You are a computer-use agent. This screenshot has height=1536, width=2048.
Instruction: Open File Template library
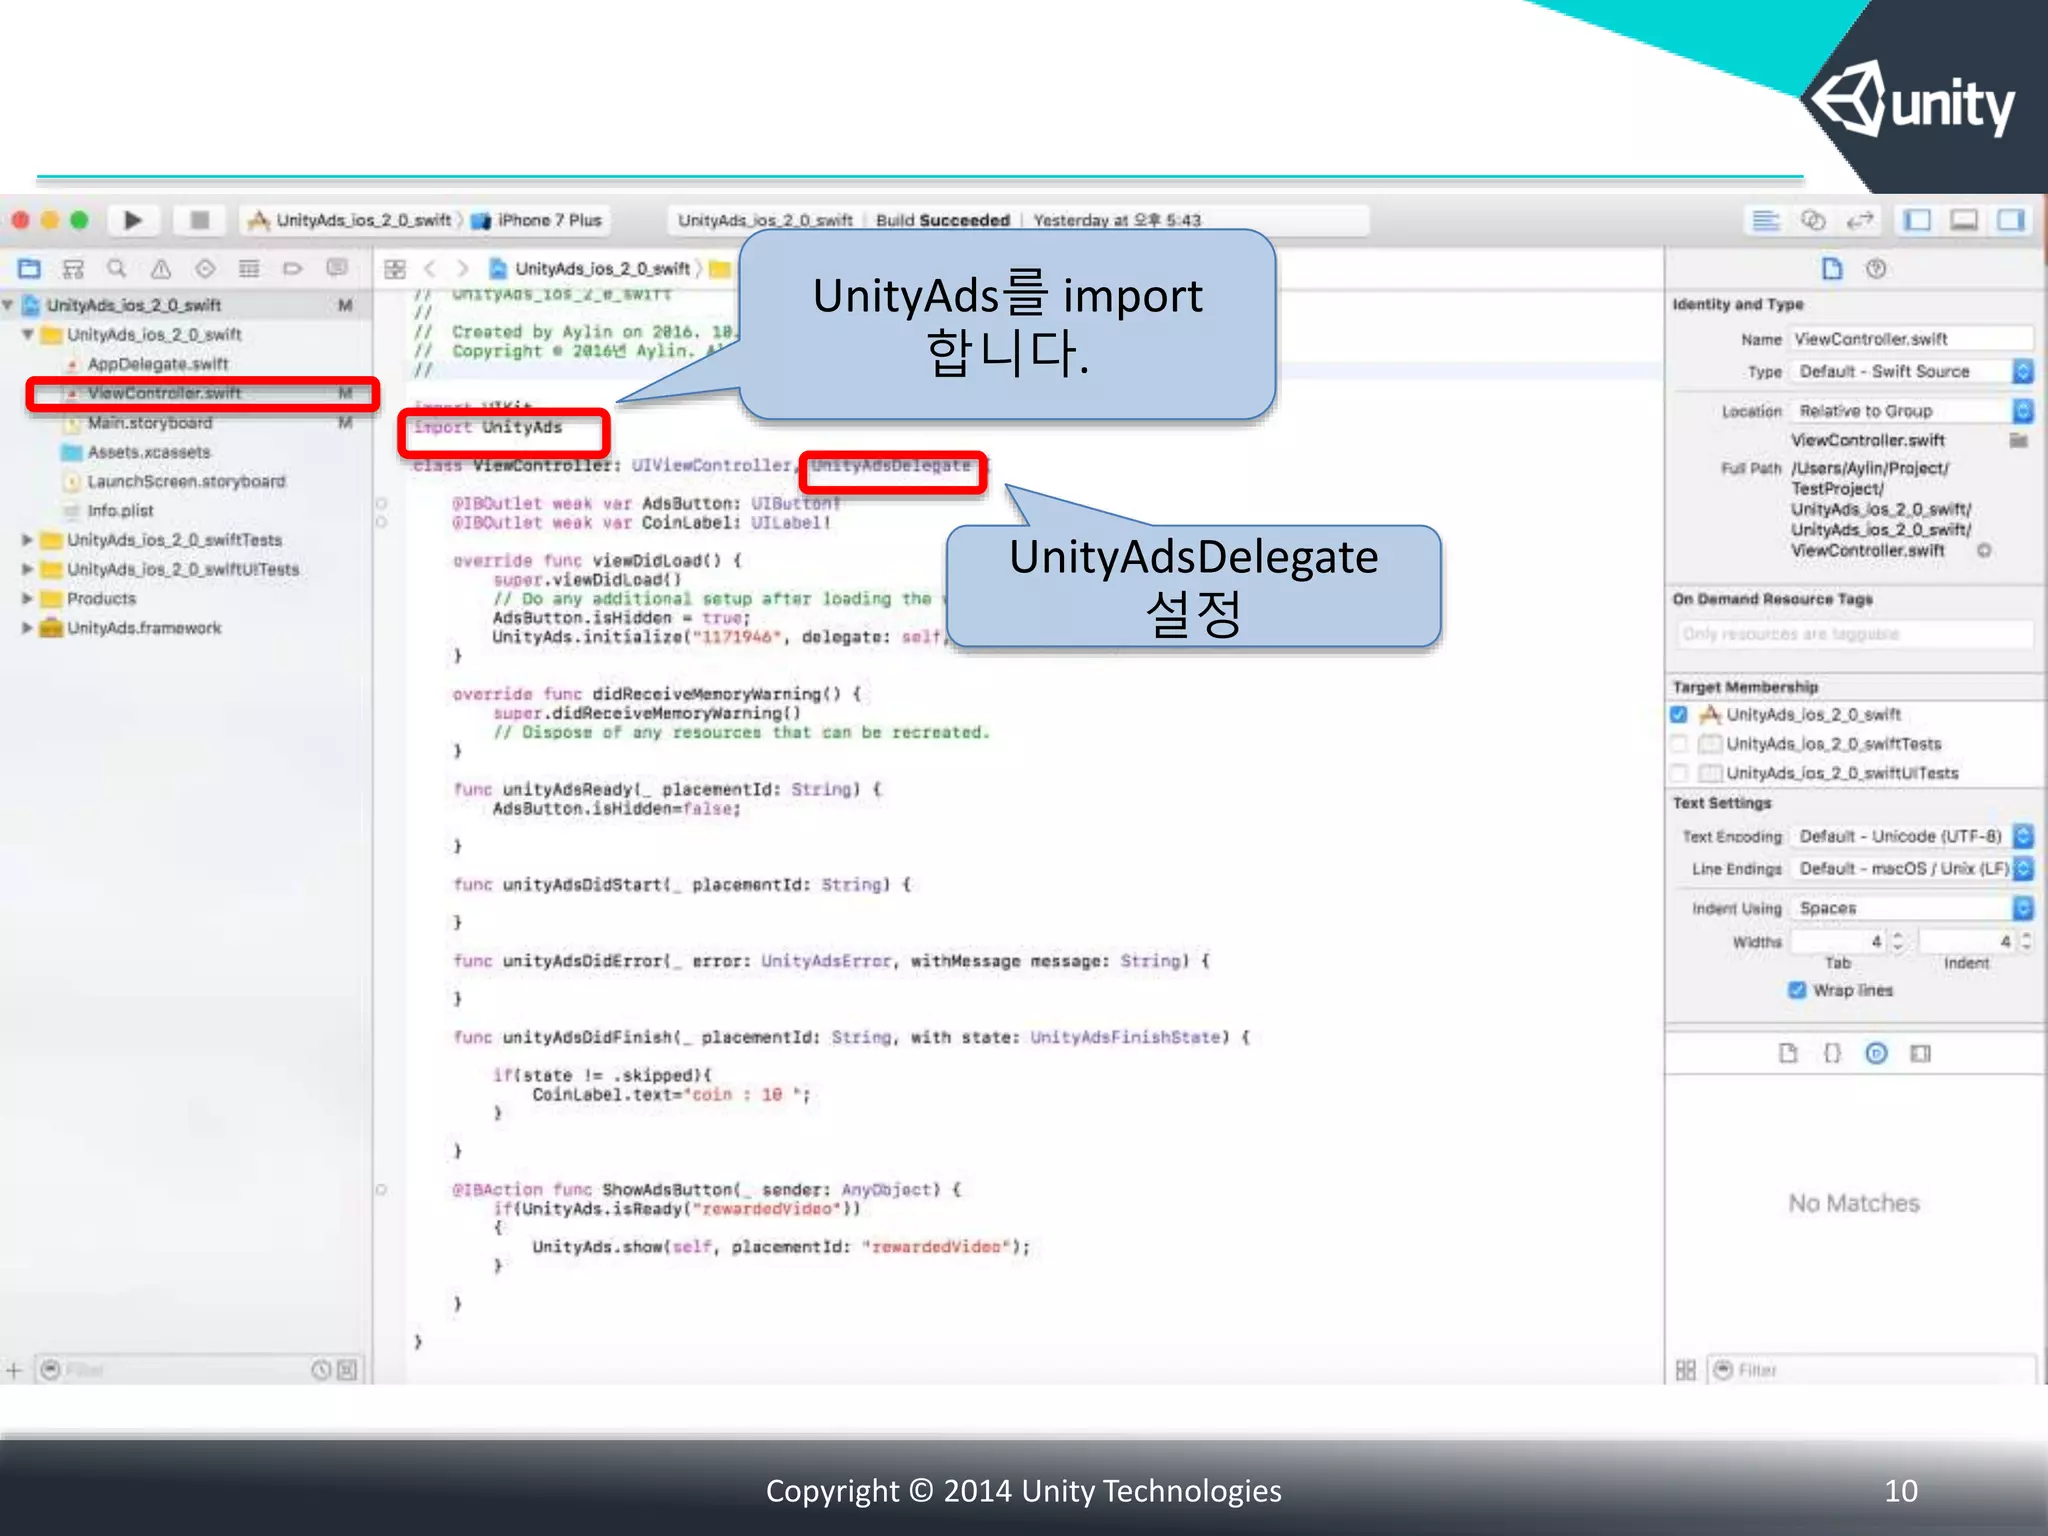[x=1788, y=1053]
